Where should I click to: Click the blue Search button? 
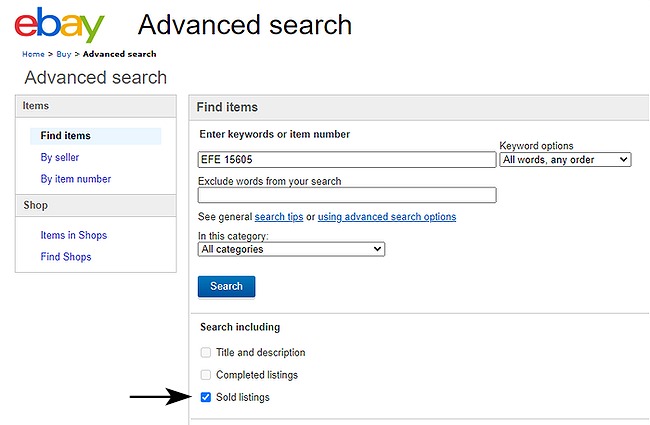coord(226,287)
